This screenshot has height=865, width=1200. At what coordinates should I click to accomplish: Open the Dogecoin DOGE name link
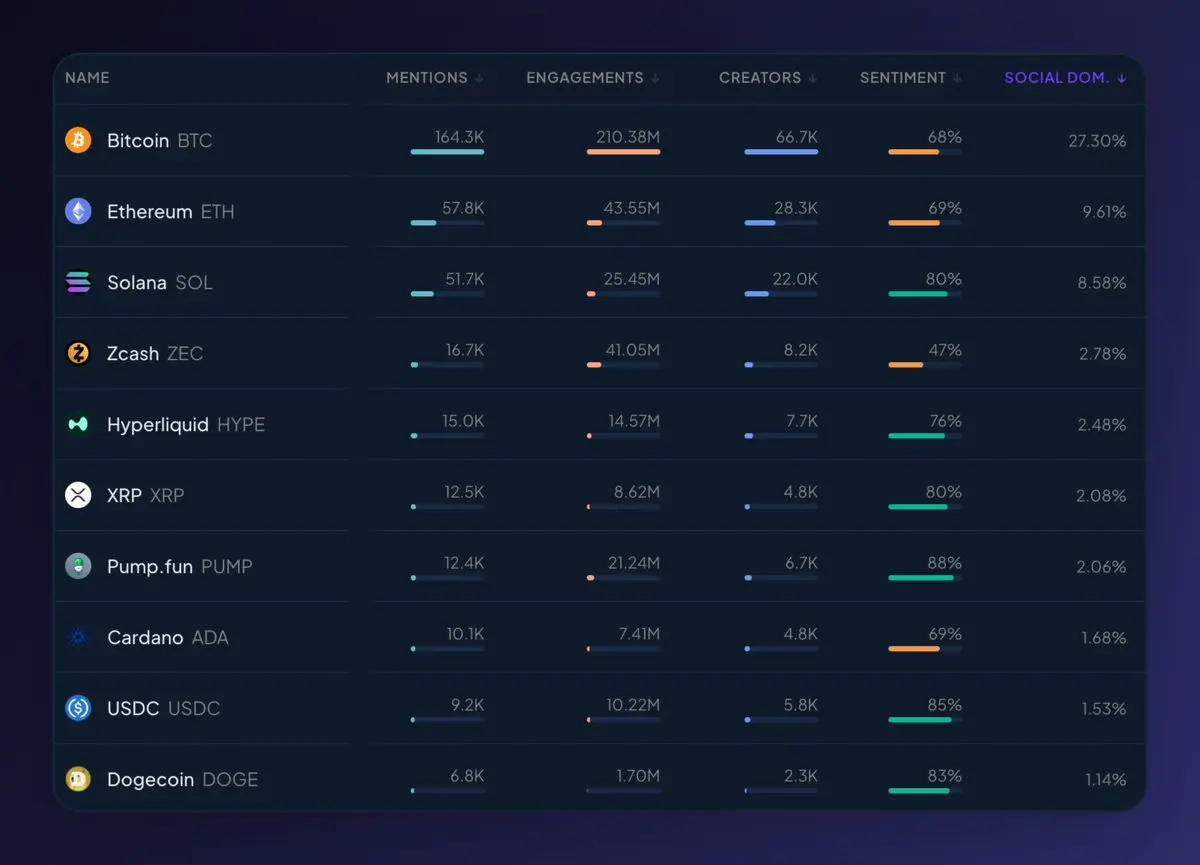click(183, 780)
